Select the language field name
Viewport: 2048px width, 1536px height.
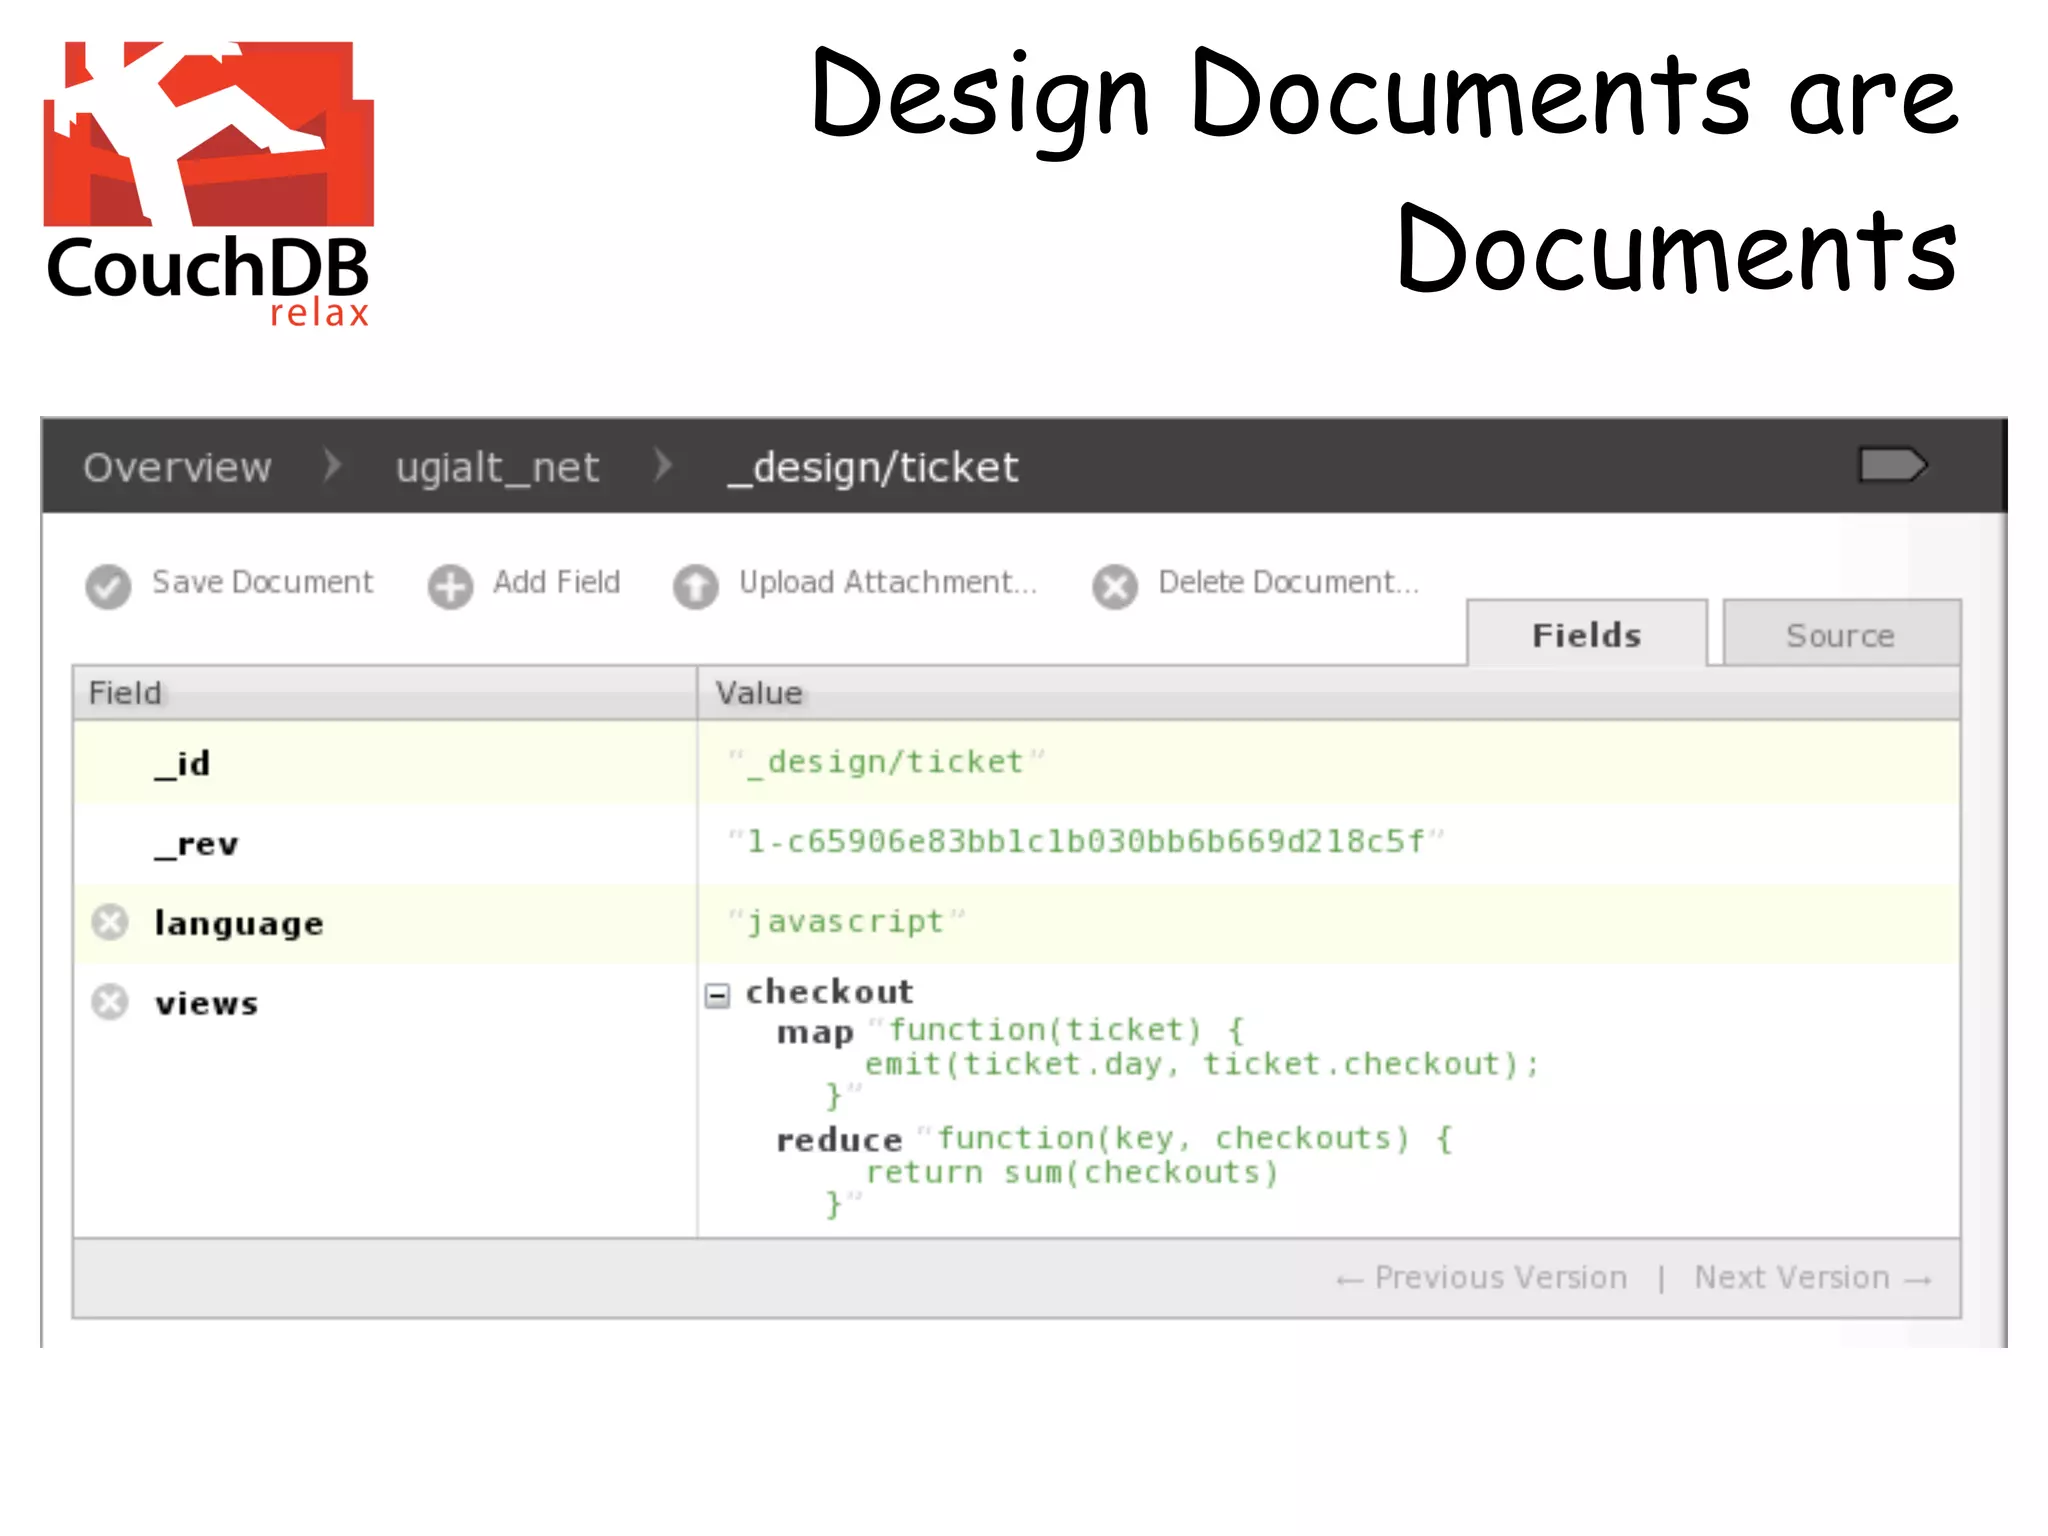239,923
